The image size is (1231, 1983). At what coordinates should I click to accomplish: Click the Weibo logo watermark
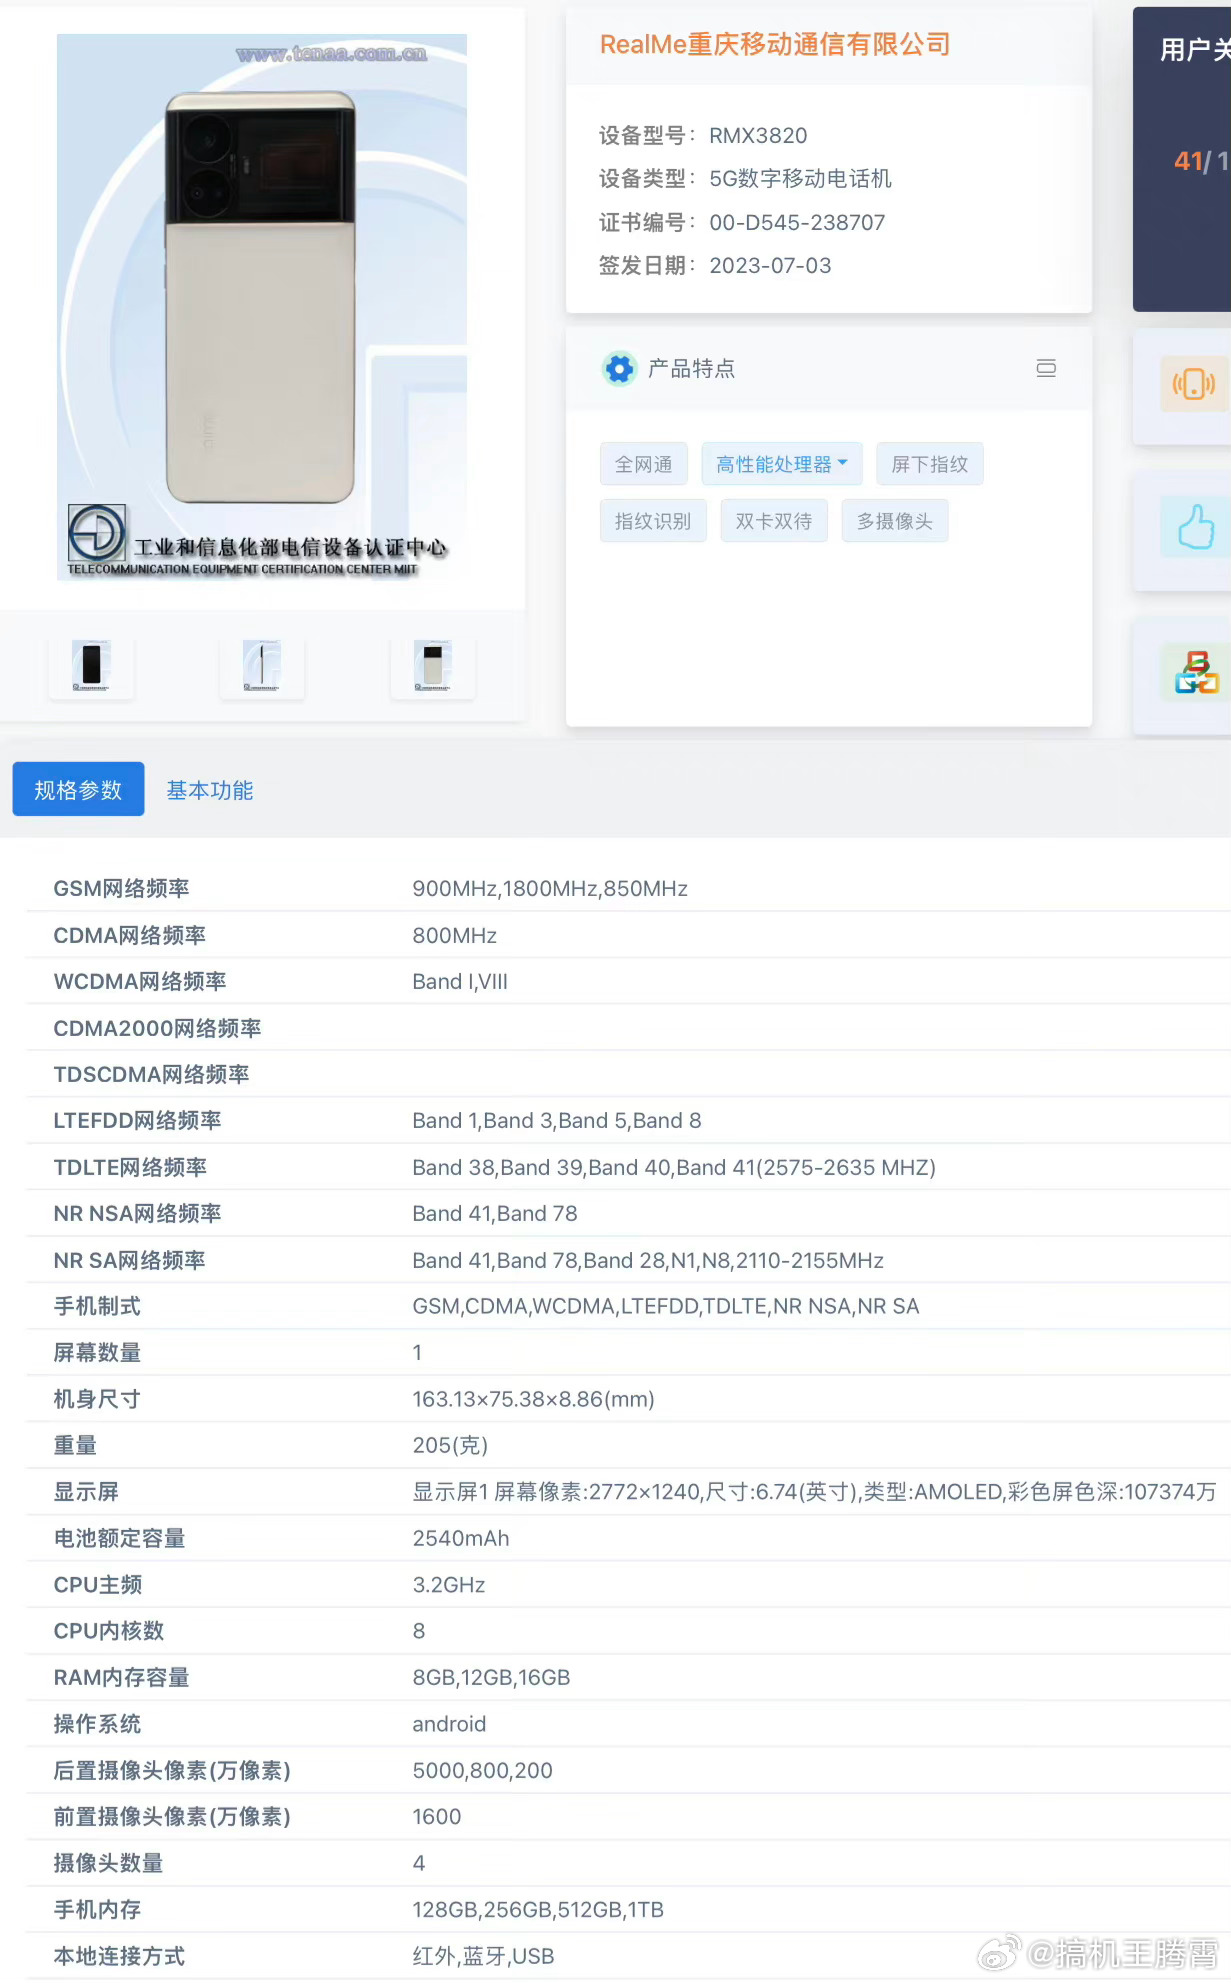tap(998, 1953)
